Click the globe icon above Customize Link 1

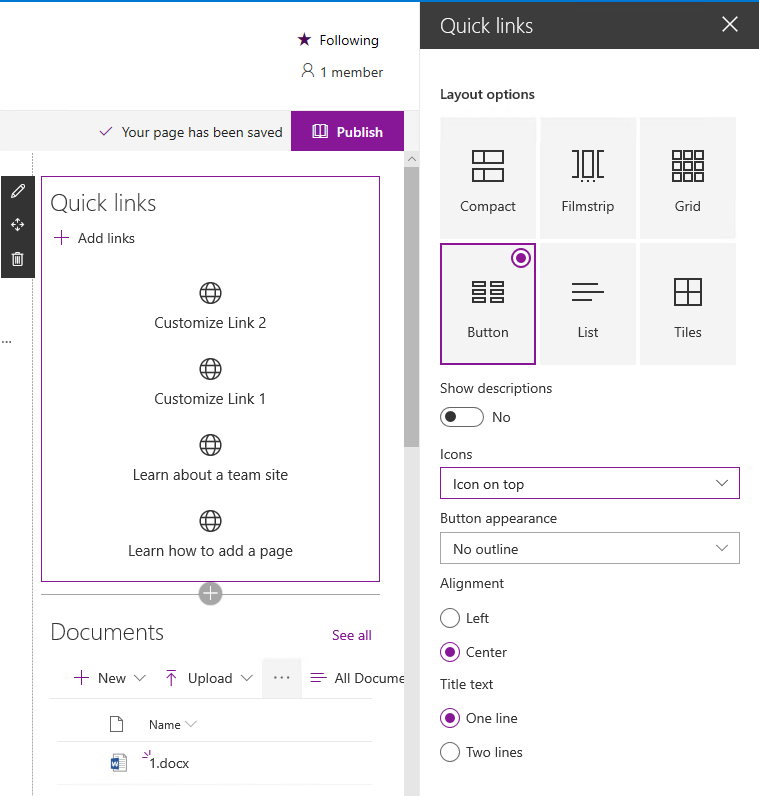coord(210,369)
